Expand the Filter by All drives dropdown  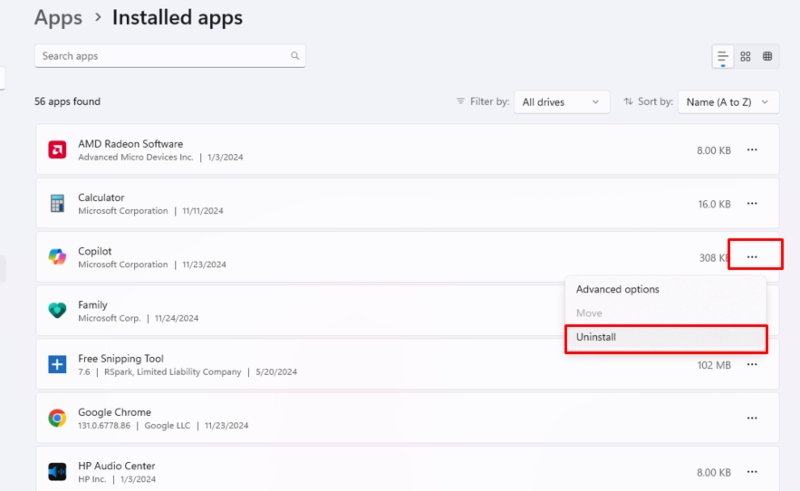click(562, 102)
